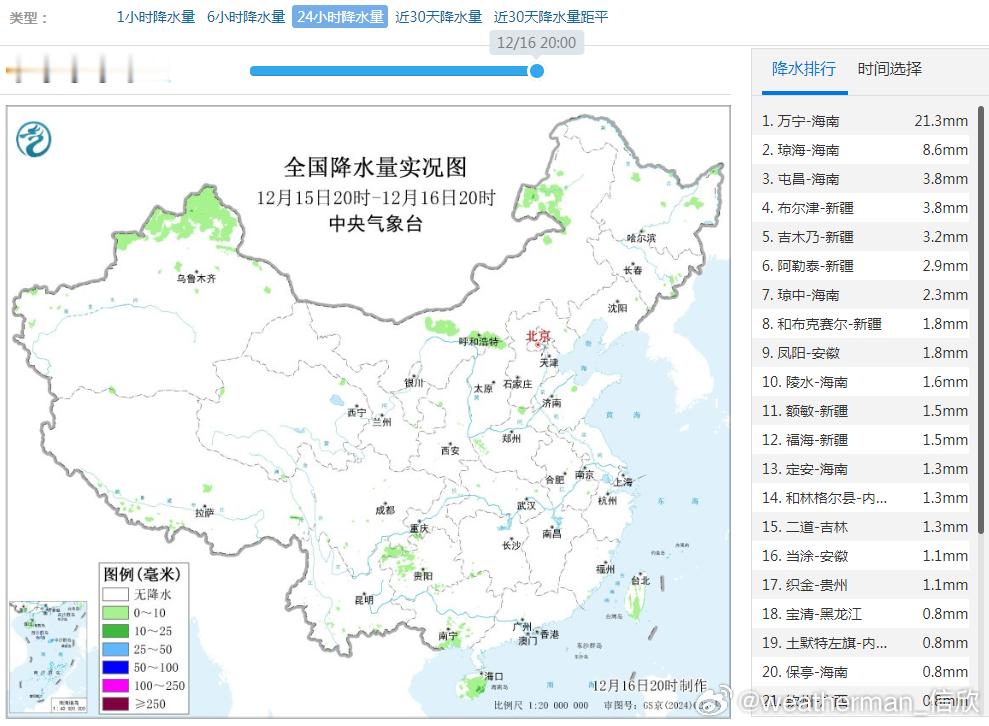
Task: Select ranking entry 保亭-海南 0.8mm
Action: (x=860, y=671)
